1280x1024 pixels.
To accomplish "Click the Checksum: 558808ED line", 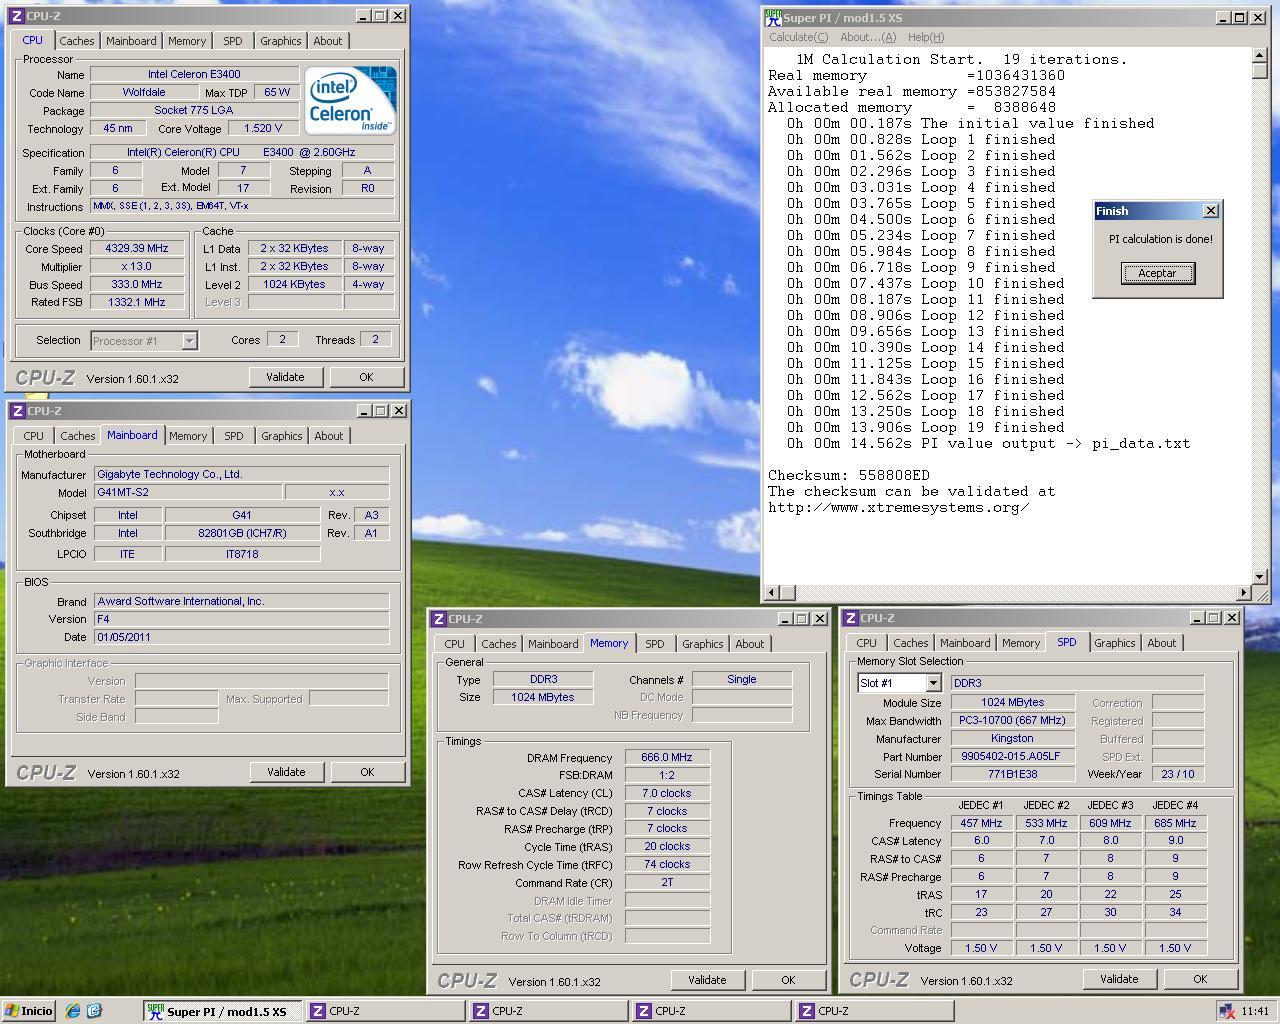I will 848,476.
